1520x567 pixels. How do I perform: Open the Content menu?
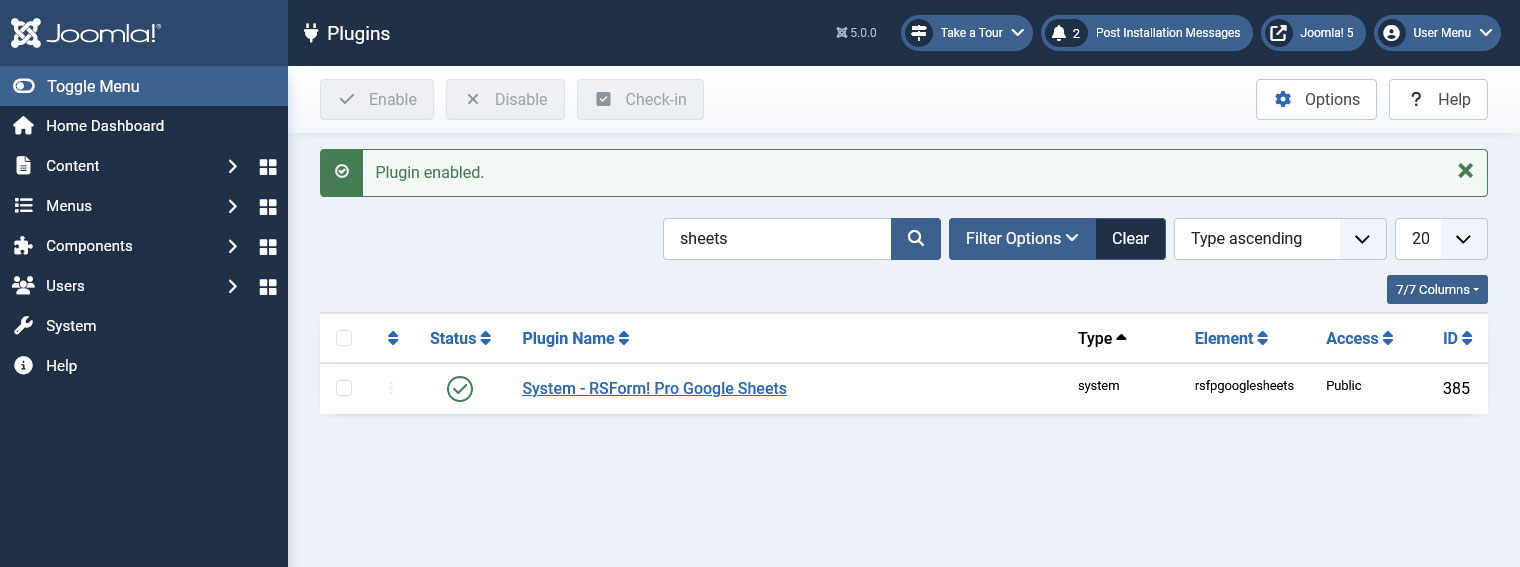pyautogui.click(x=72, y=166)
